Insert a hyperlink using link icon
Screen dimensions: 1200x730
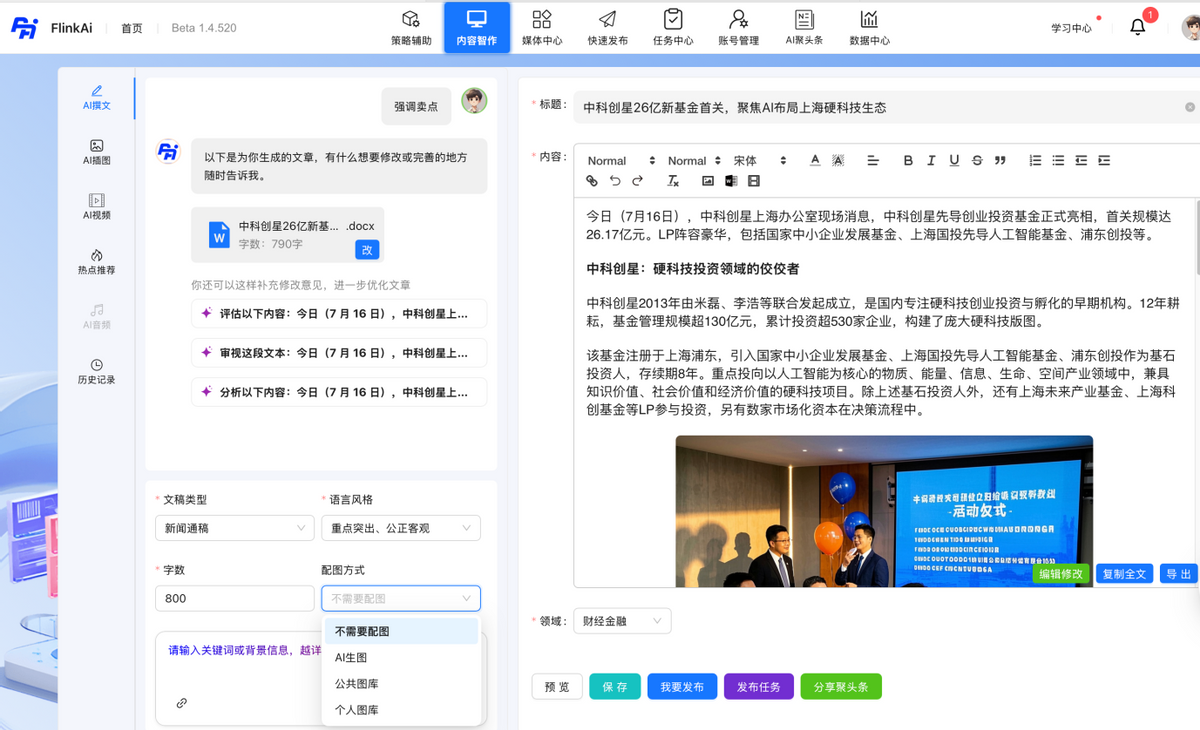(592, 181)
